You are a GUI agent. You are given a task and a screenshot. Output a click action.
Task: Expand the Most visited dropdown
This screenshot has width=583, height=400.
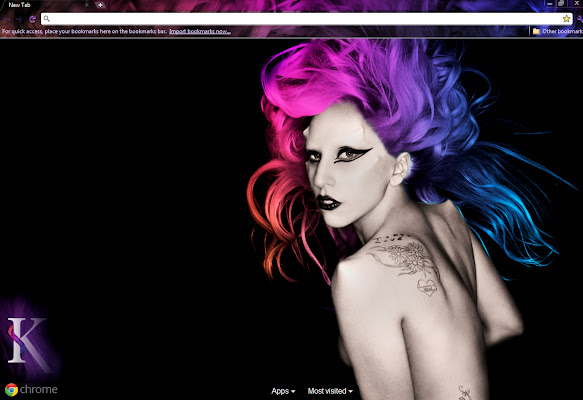[x=330, y=391]
